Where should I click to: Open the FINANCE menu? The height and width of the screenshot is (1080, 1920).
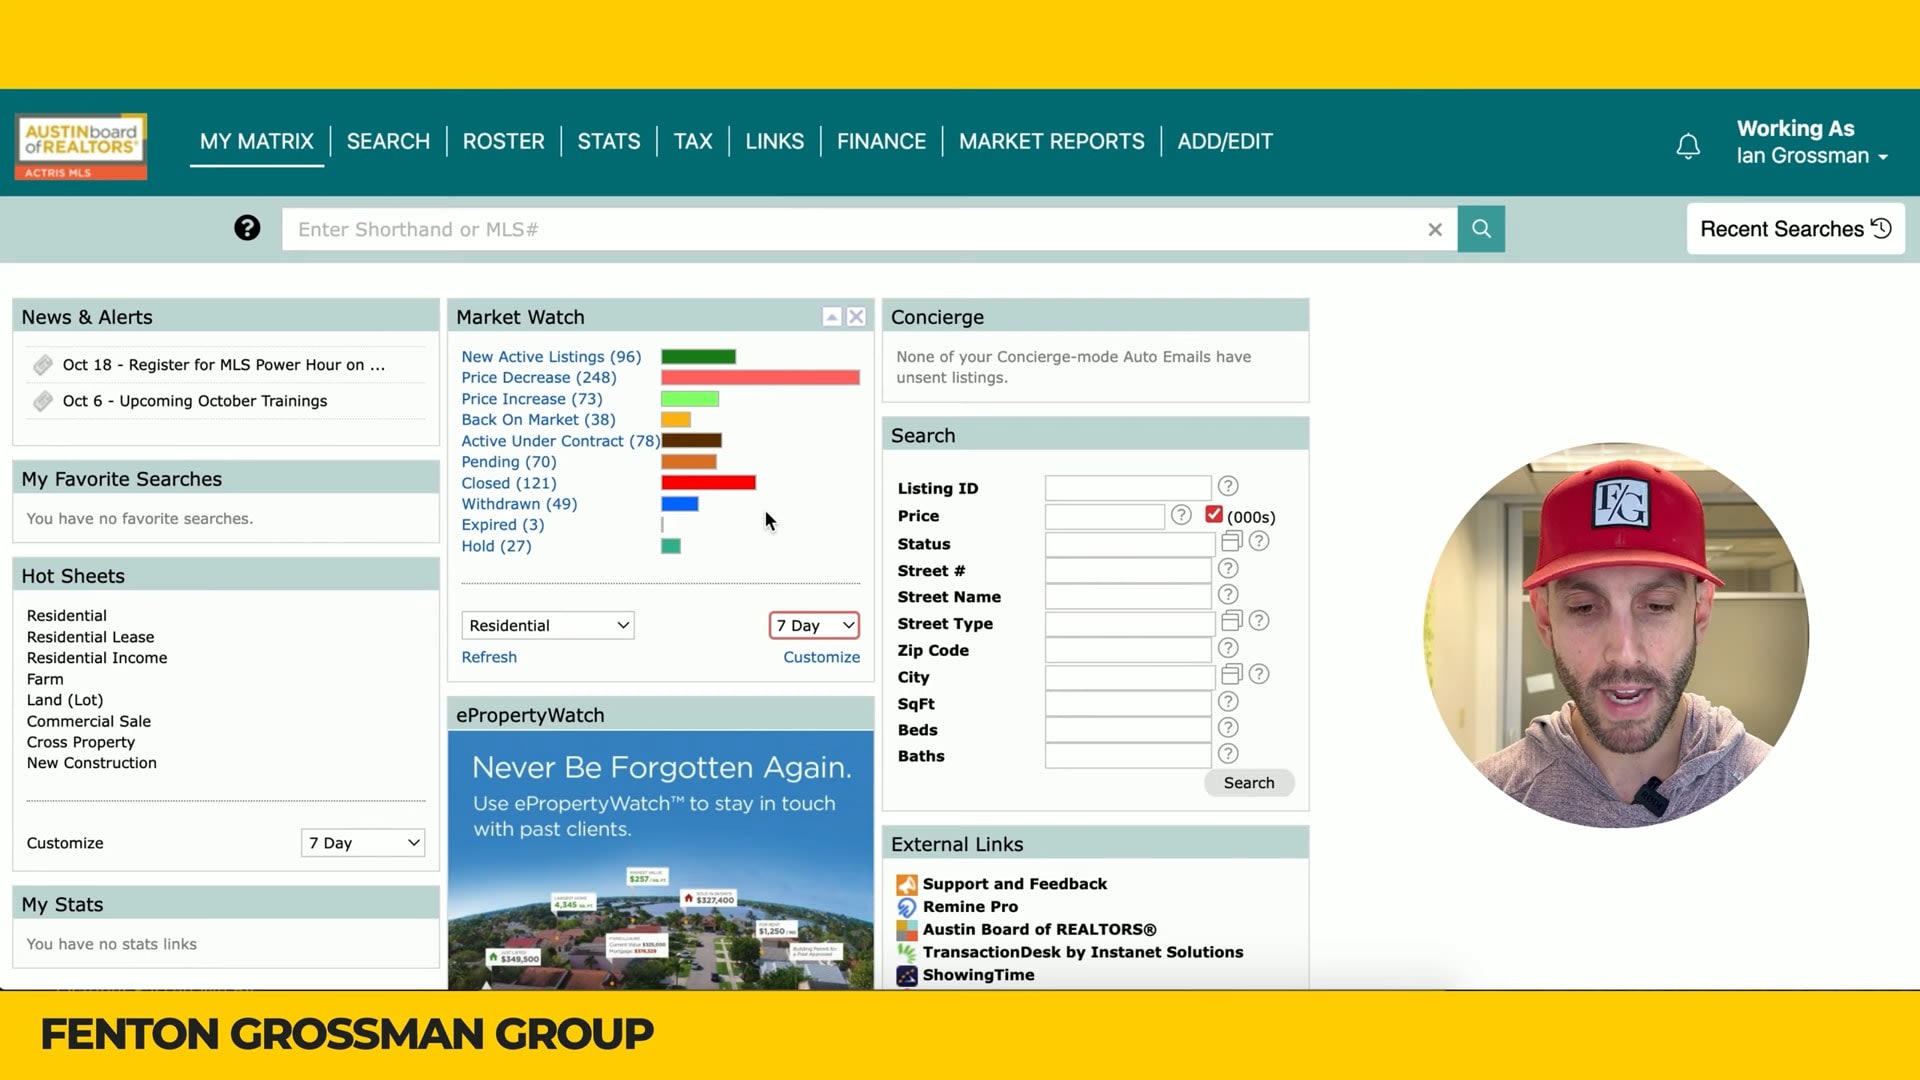[x=881, y=141]
